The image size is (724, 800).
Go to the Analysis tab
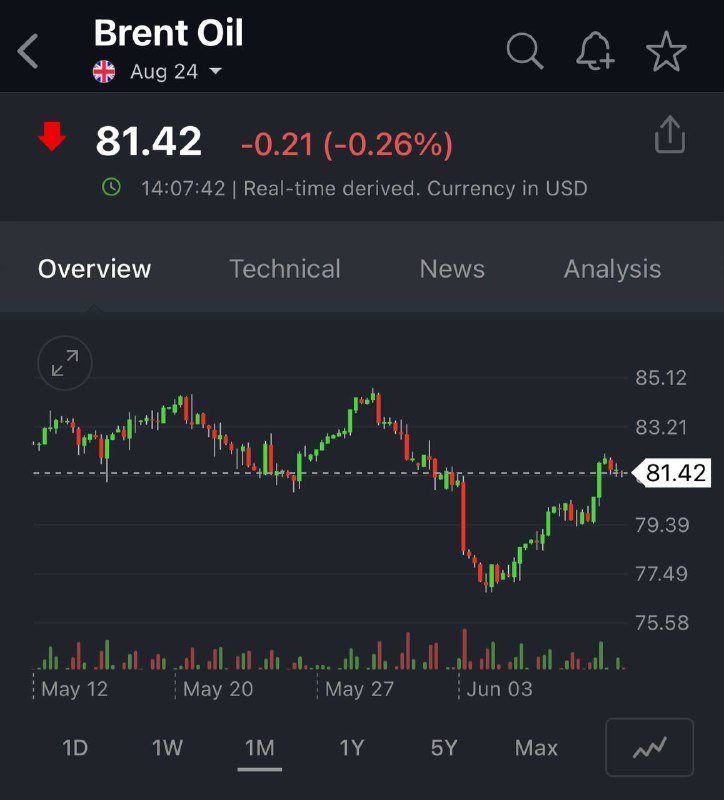click(x=612, y=269)
